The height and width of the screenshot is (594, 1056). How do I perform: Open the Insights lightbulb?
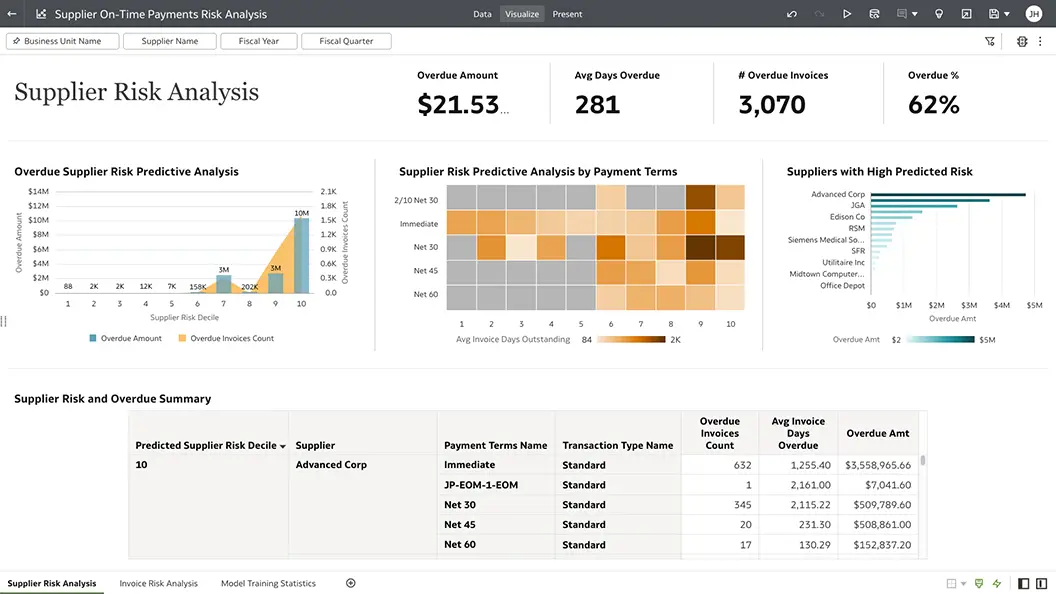[x=938, y=14]
